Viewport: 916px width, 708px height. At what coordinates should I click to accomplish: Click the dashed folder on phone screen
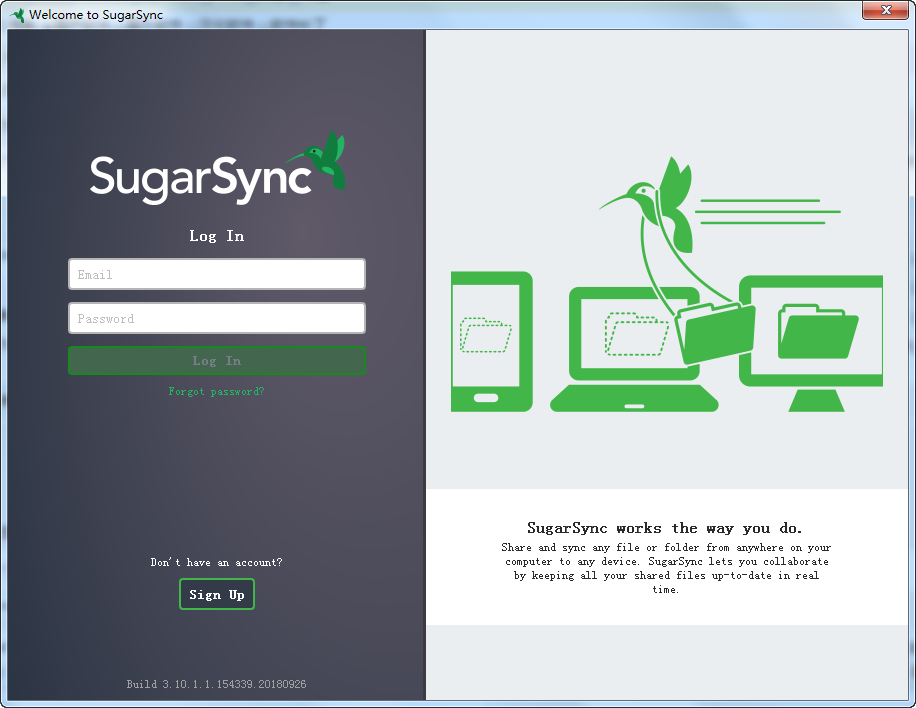tap(485, 335)
